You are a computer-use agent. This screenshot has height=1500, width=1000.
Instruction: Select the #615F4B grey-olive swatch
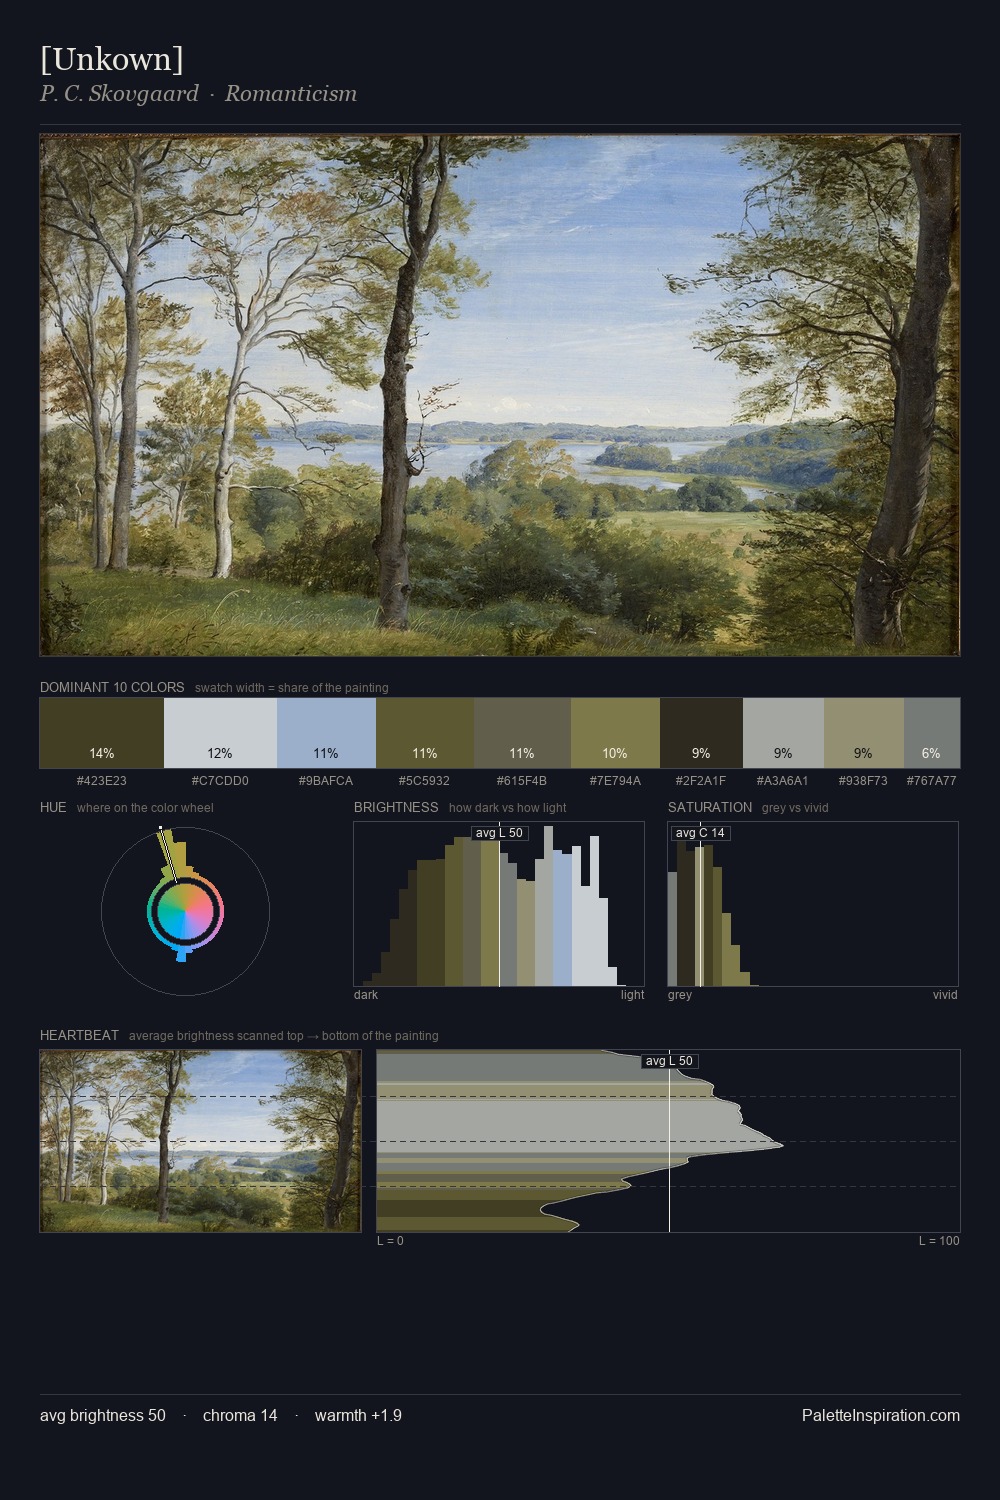[522, 733]
